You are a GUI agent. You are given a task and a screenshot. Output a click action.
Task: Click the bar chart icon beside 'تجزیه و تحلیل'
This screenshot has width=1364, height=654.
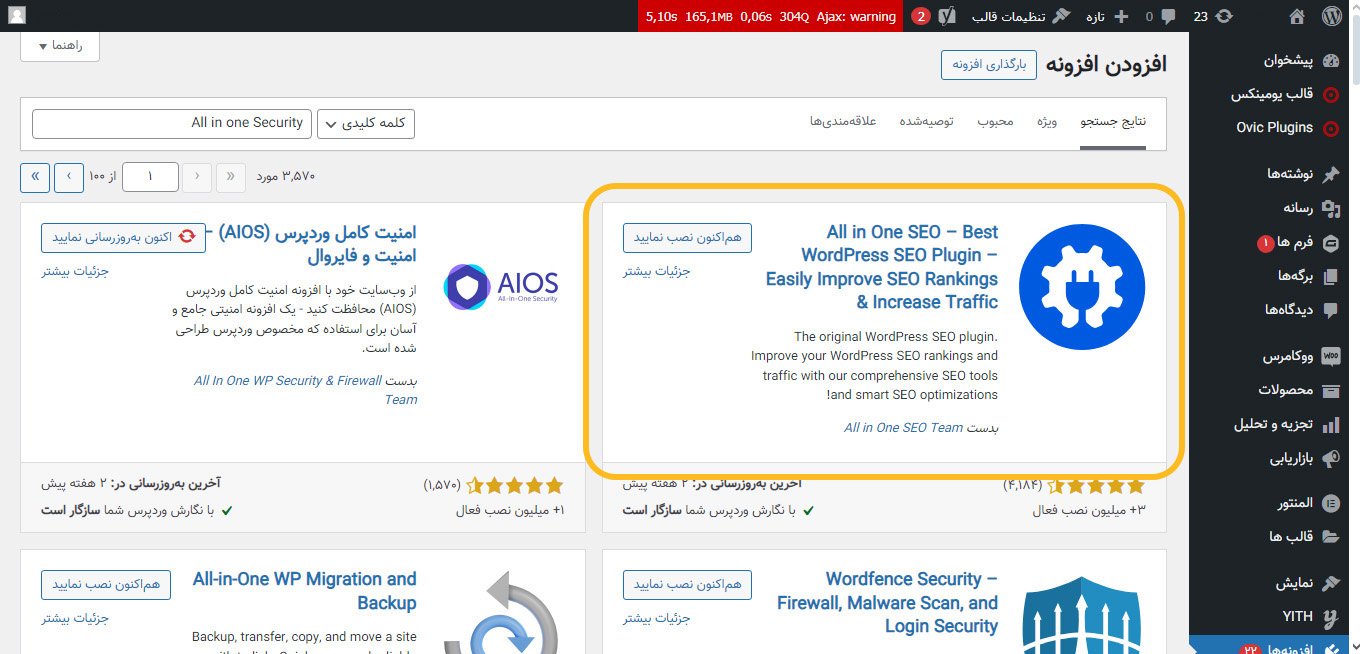tap(1331, 425)
